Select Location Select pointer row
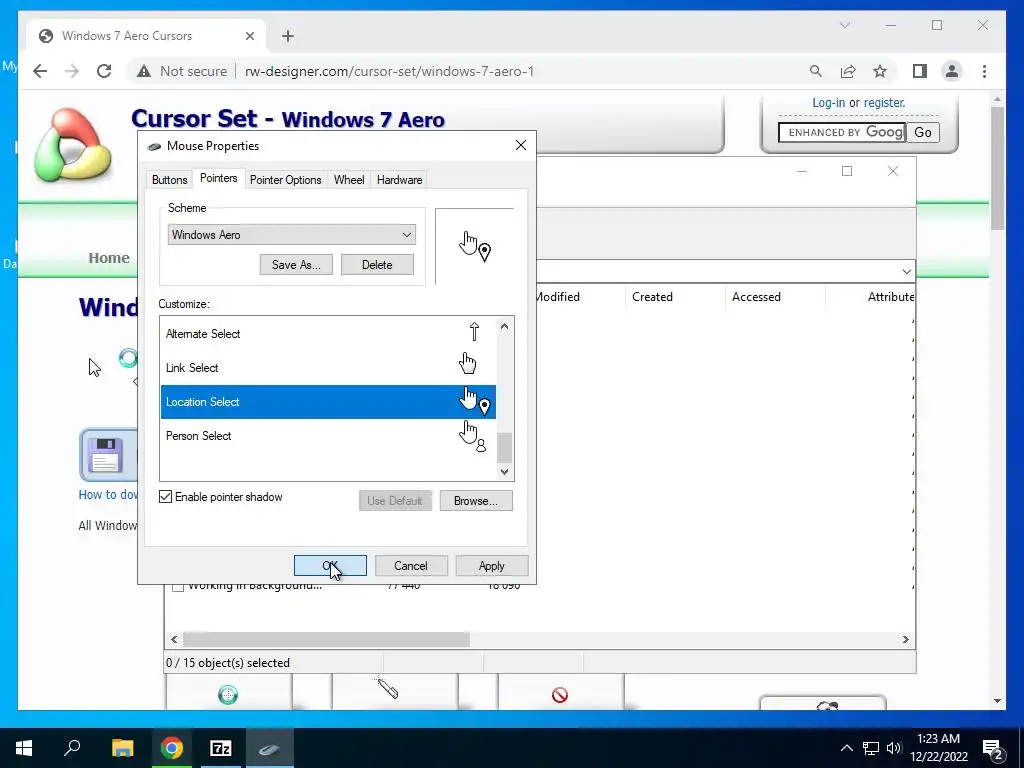The image size is (1024, 768). click(328, 402)
